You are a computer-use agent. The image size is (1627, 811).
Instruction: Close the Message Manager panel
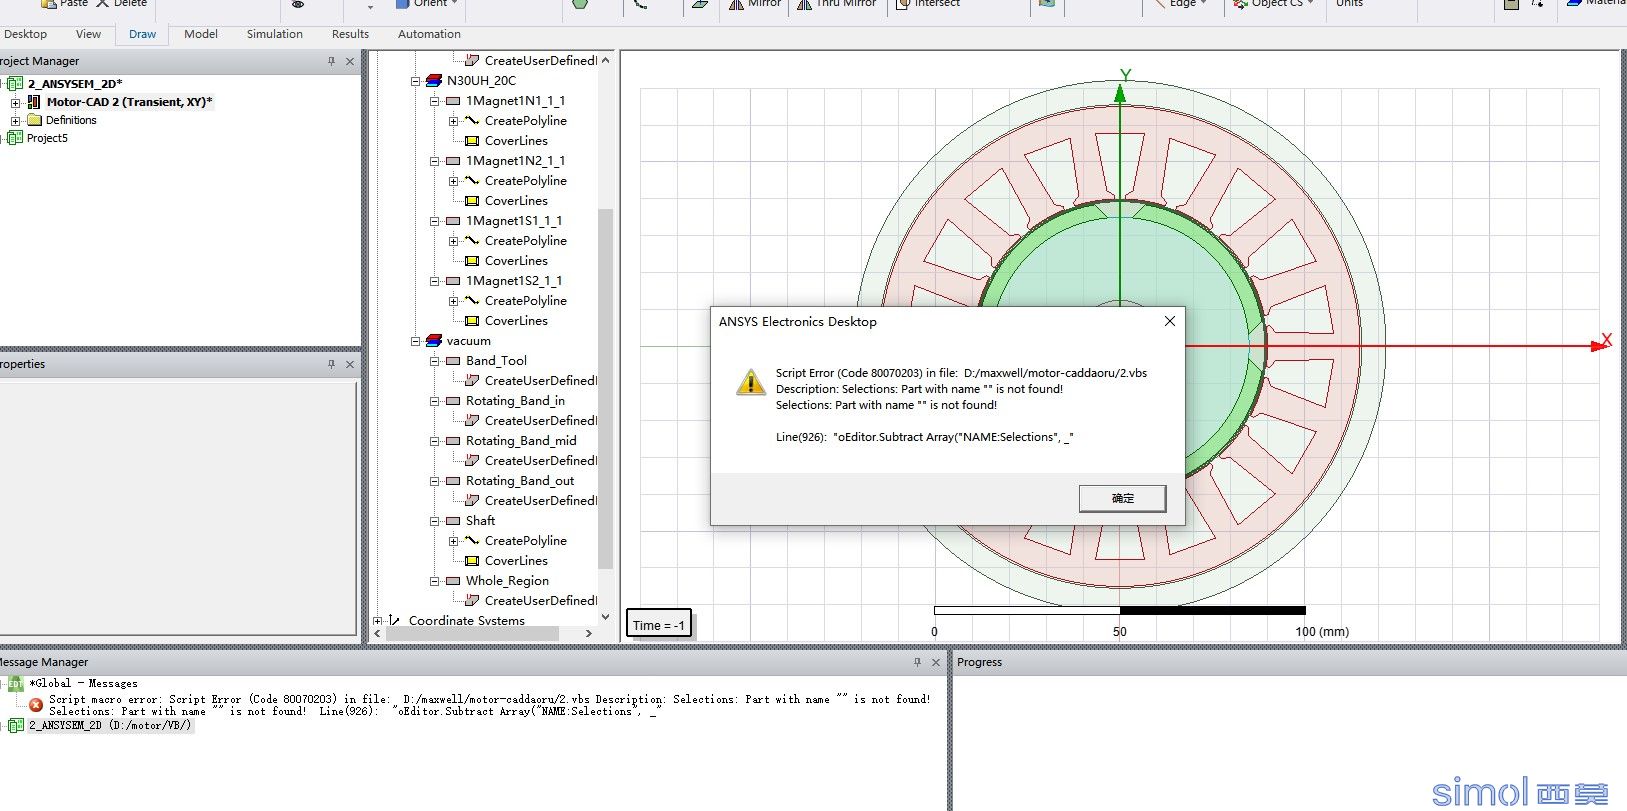click(x=936, y=663)
